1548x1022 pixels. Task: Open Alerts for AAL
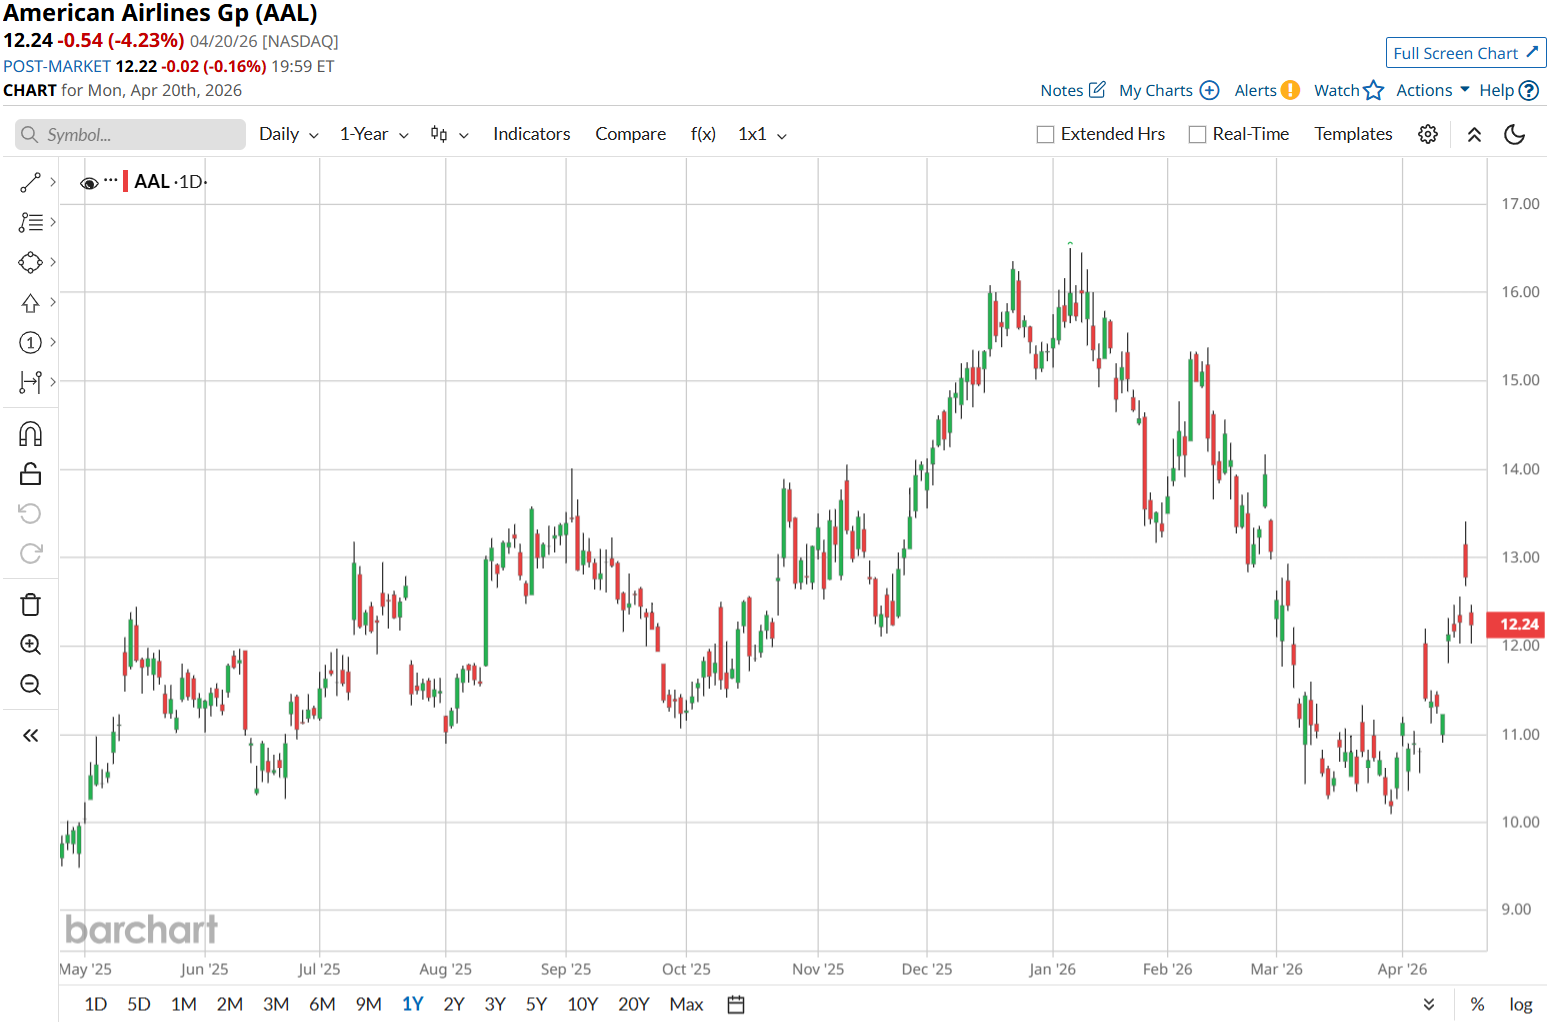(x=1267, y=90)
